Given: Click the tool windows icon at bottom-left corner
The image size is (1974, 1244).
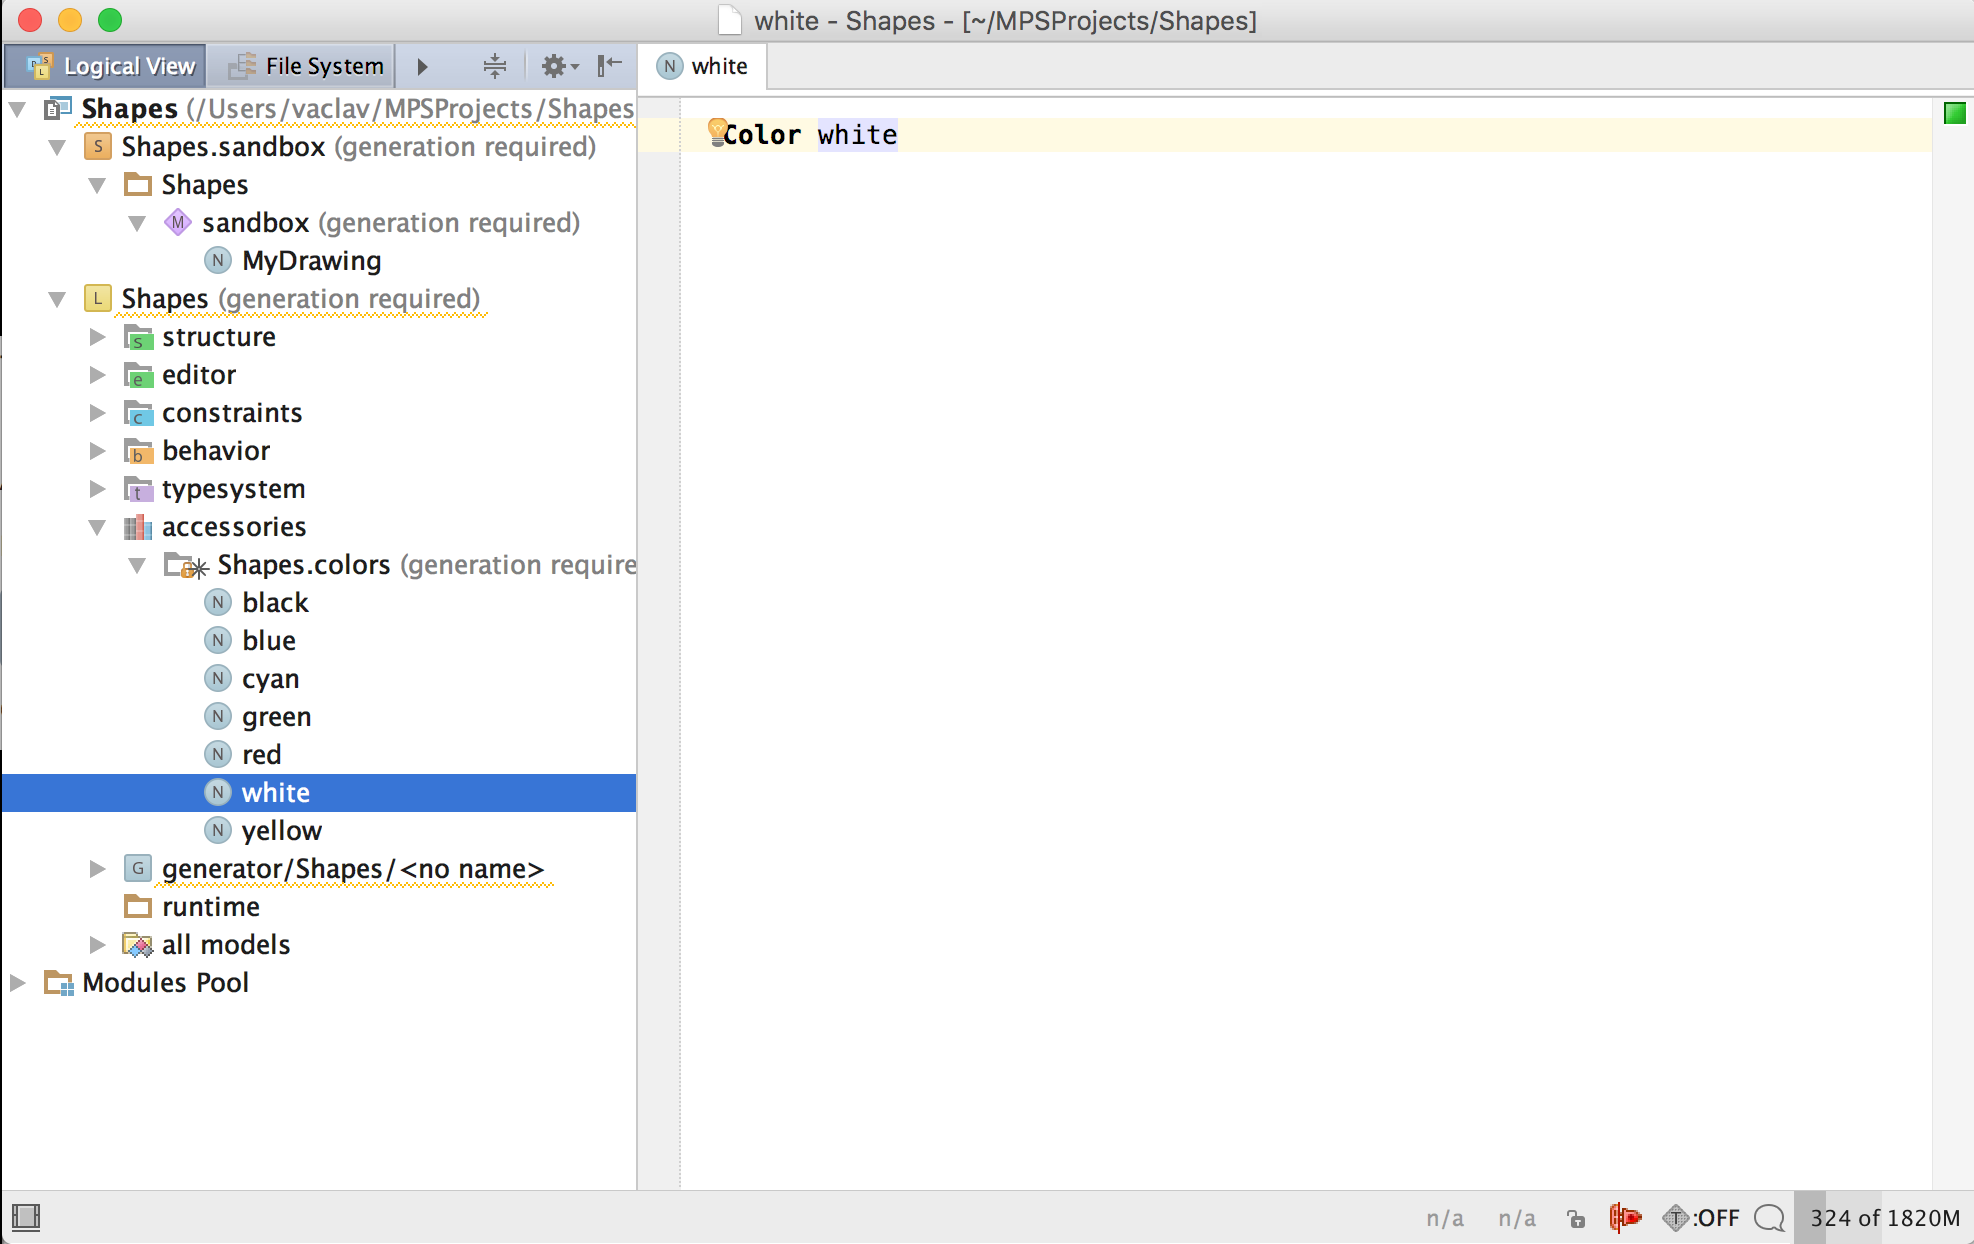Looking at the screenshot, I should tap(26, 1217).
